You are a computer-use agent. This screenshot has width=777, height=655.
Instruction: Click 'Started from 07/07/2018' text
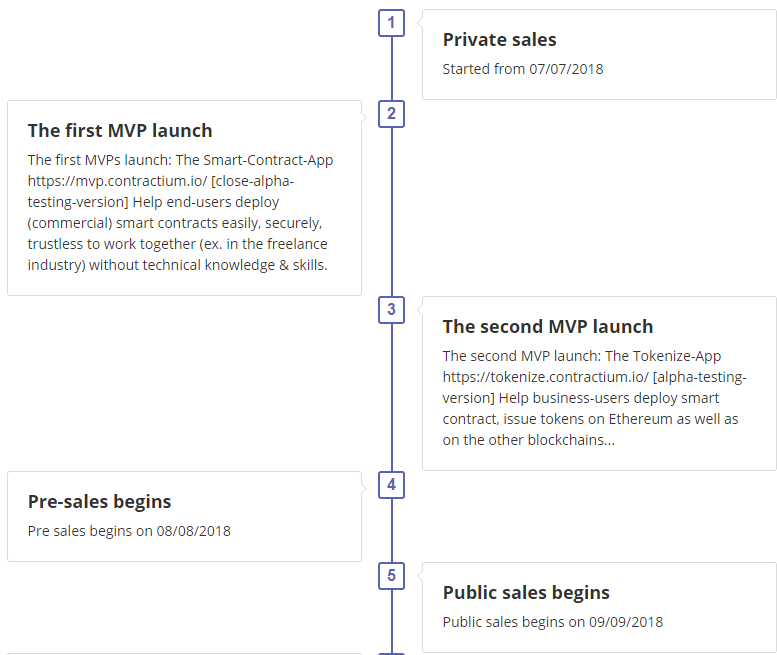coord(522,69)
